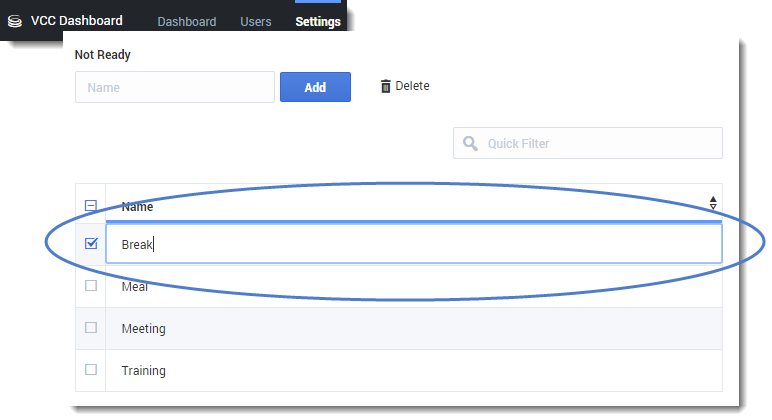Select the Meeting row name
772x420 pixels.
(x=144, y=329)
